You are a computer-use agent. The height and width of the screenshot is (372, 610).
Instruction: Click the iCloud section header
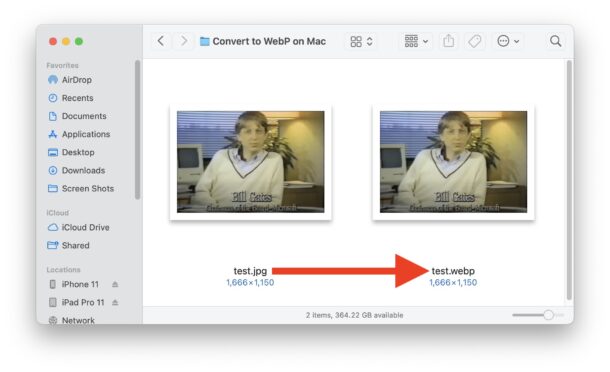point(58,213)
